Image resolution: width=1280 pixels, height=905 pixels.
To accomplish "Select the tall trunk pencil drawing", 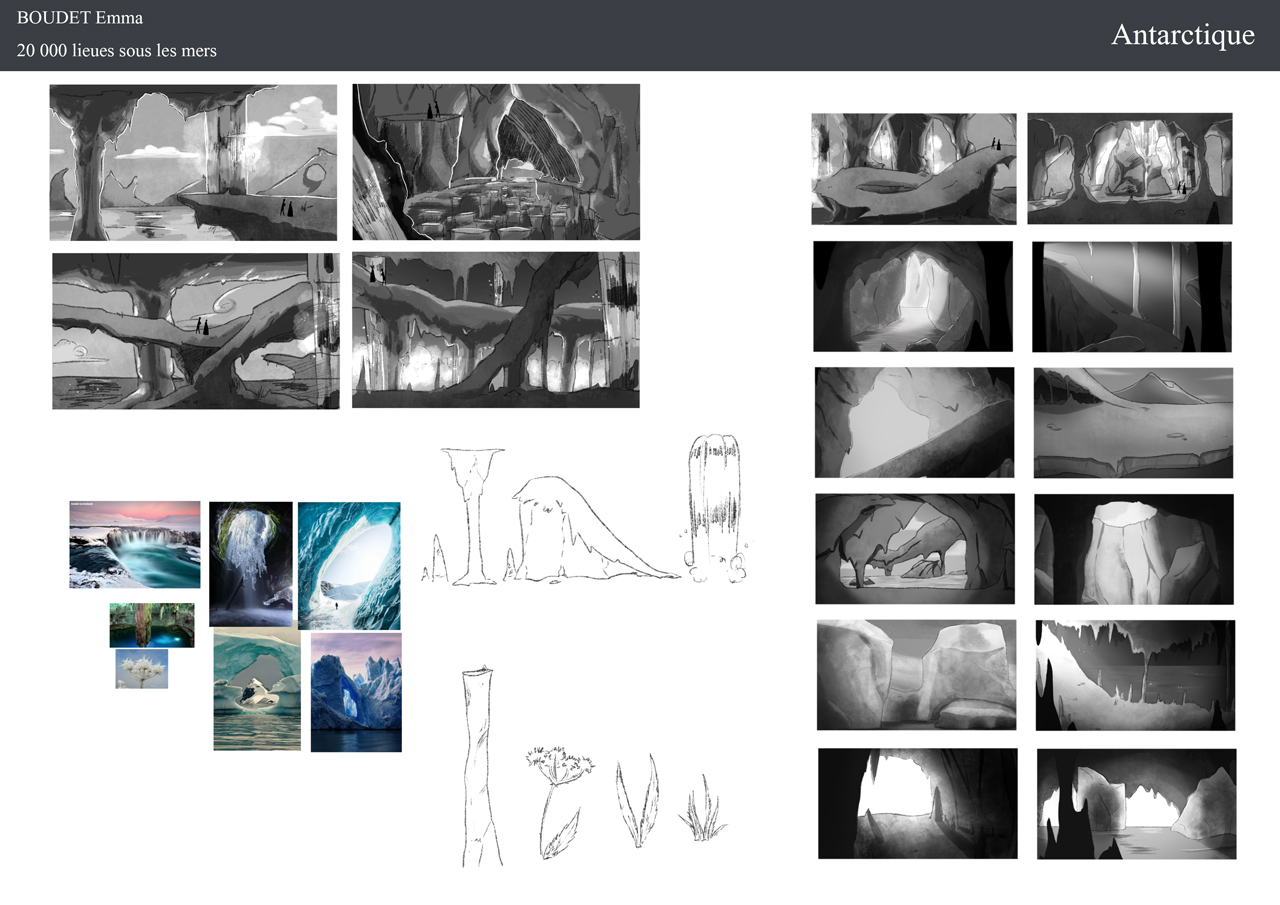I will pyautogui.click(x=484, y=766).
